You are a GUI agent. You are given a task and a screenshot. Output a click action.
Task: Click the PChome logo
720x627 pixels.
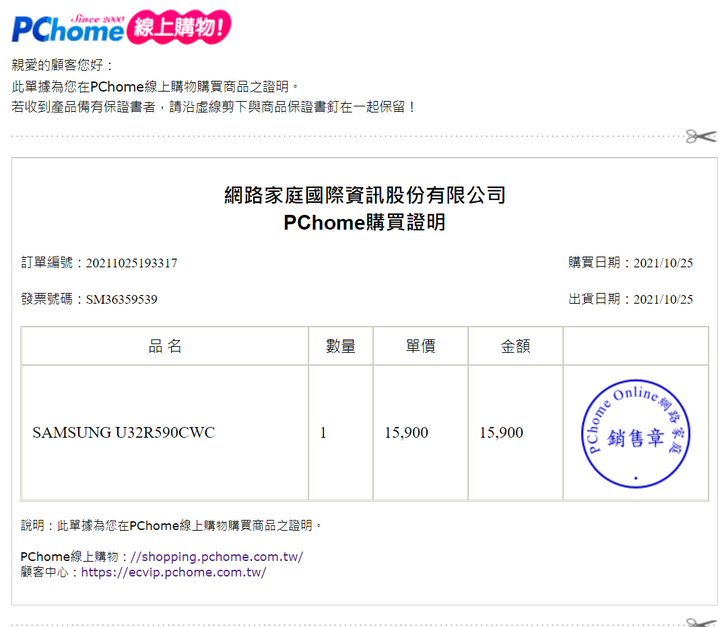68,28
